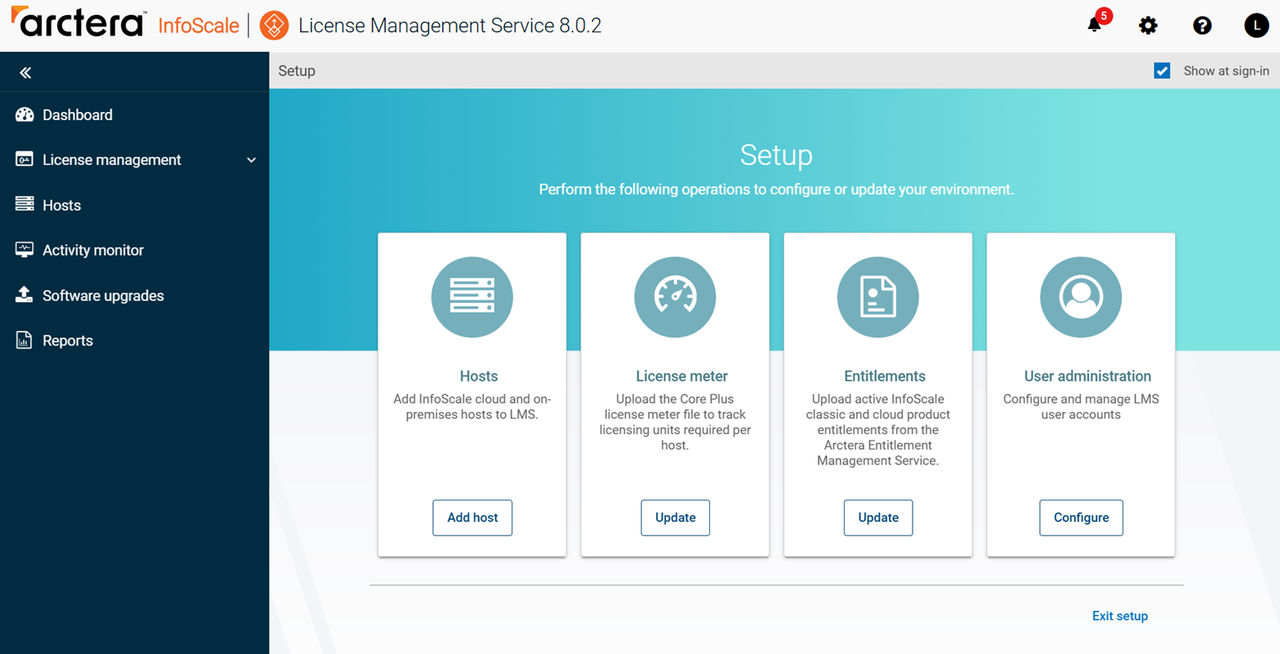Go to Hosts in the sidebar
Viewport: 1280px width, 654px height.
click(62, 205)
